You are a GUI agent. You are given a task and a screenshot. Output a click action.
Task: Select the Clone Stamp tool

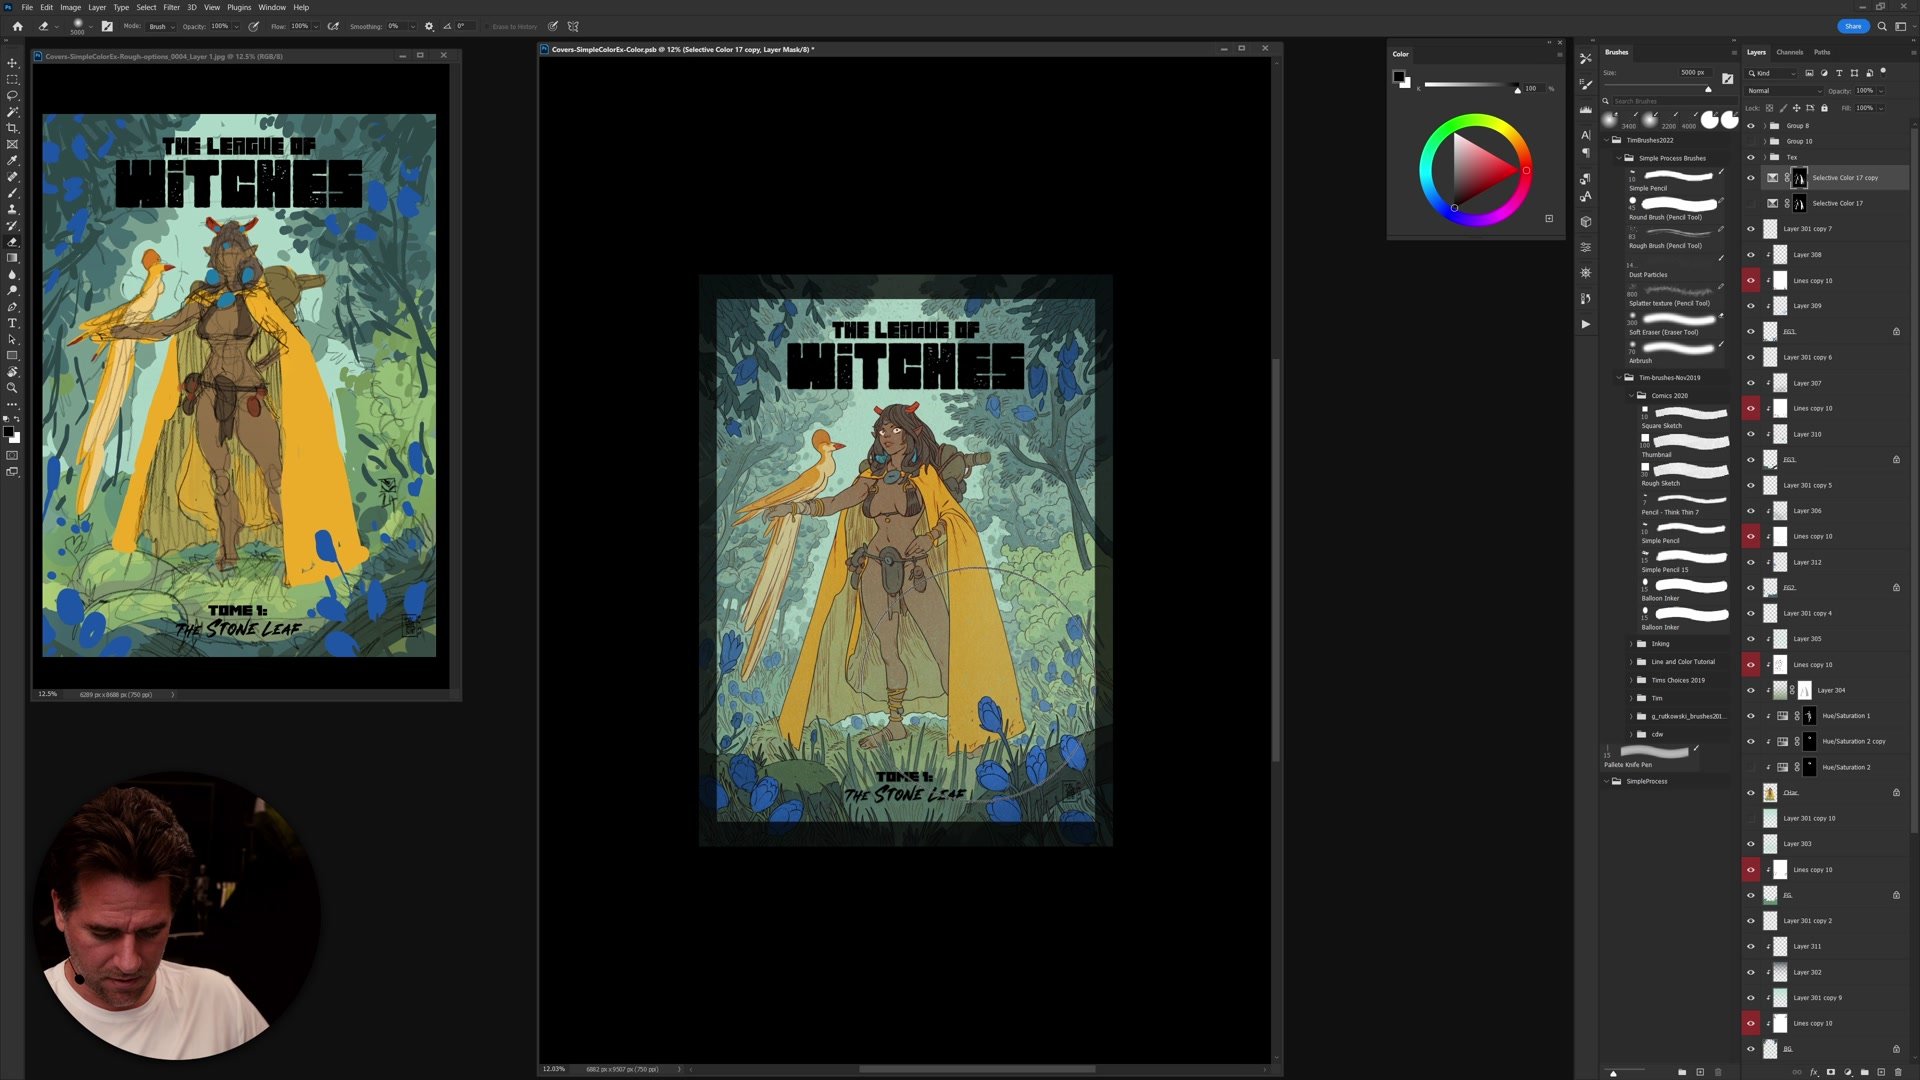point(12,209)
